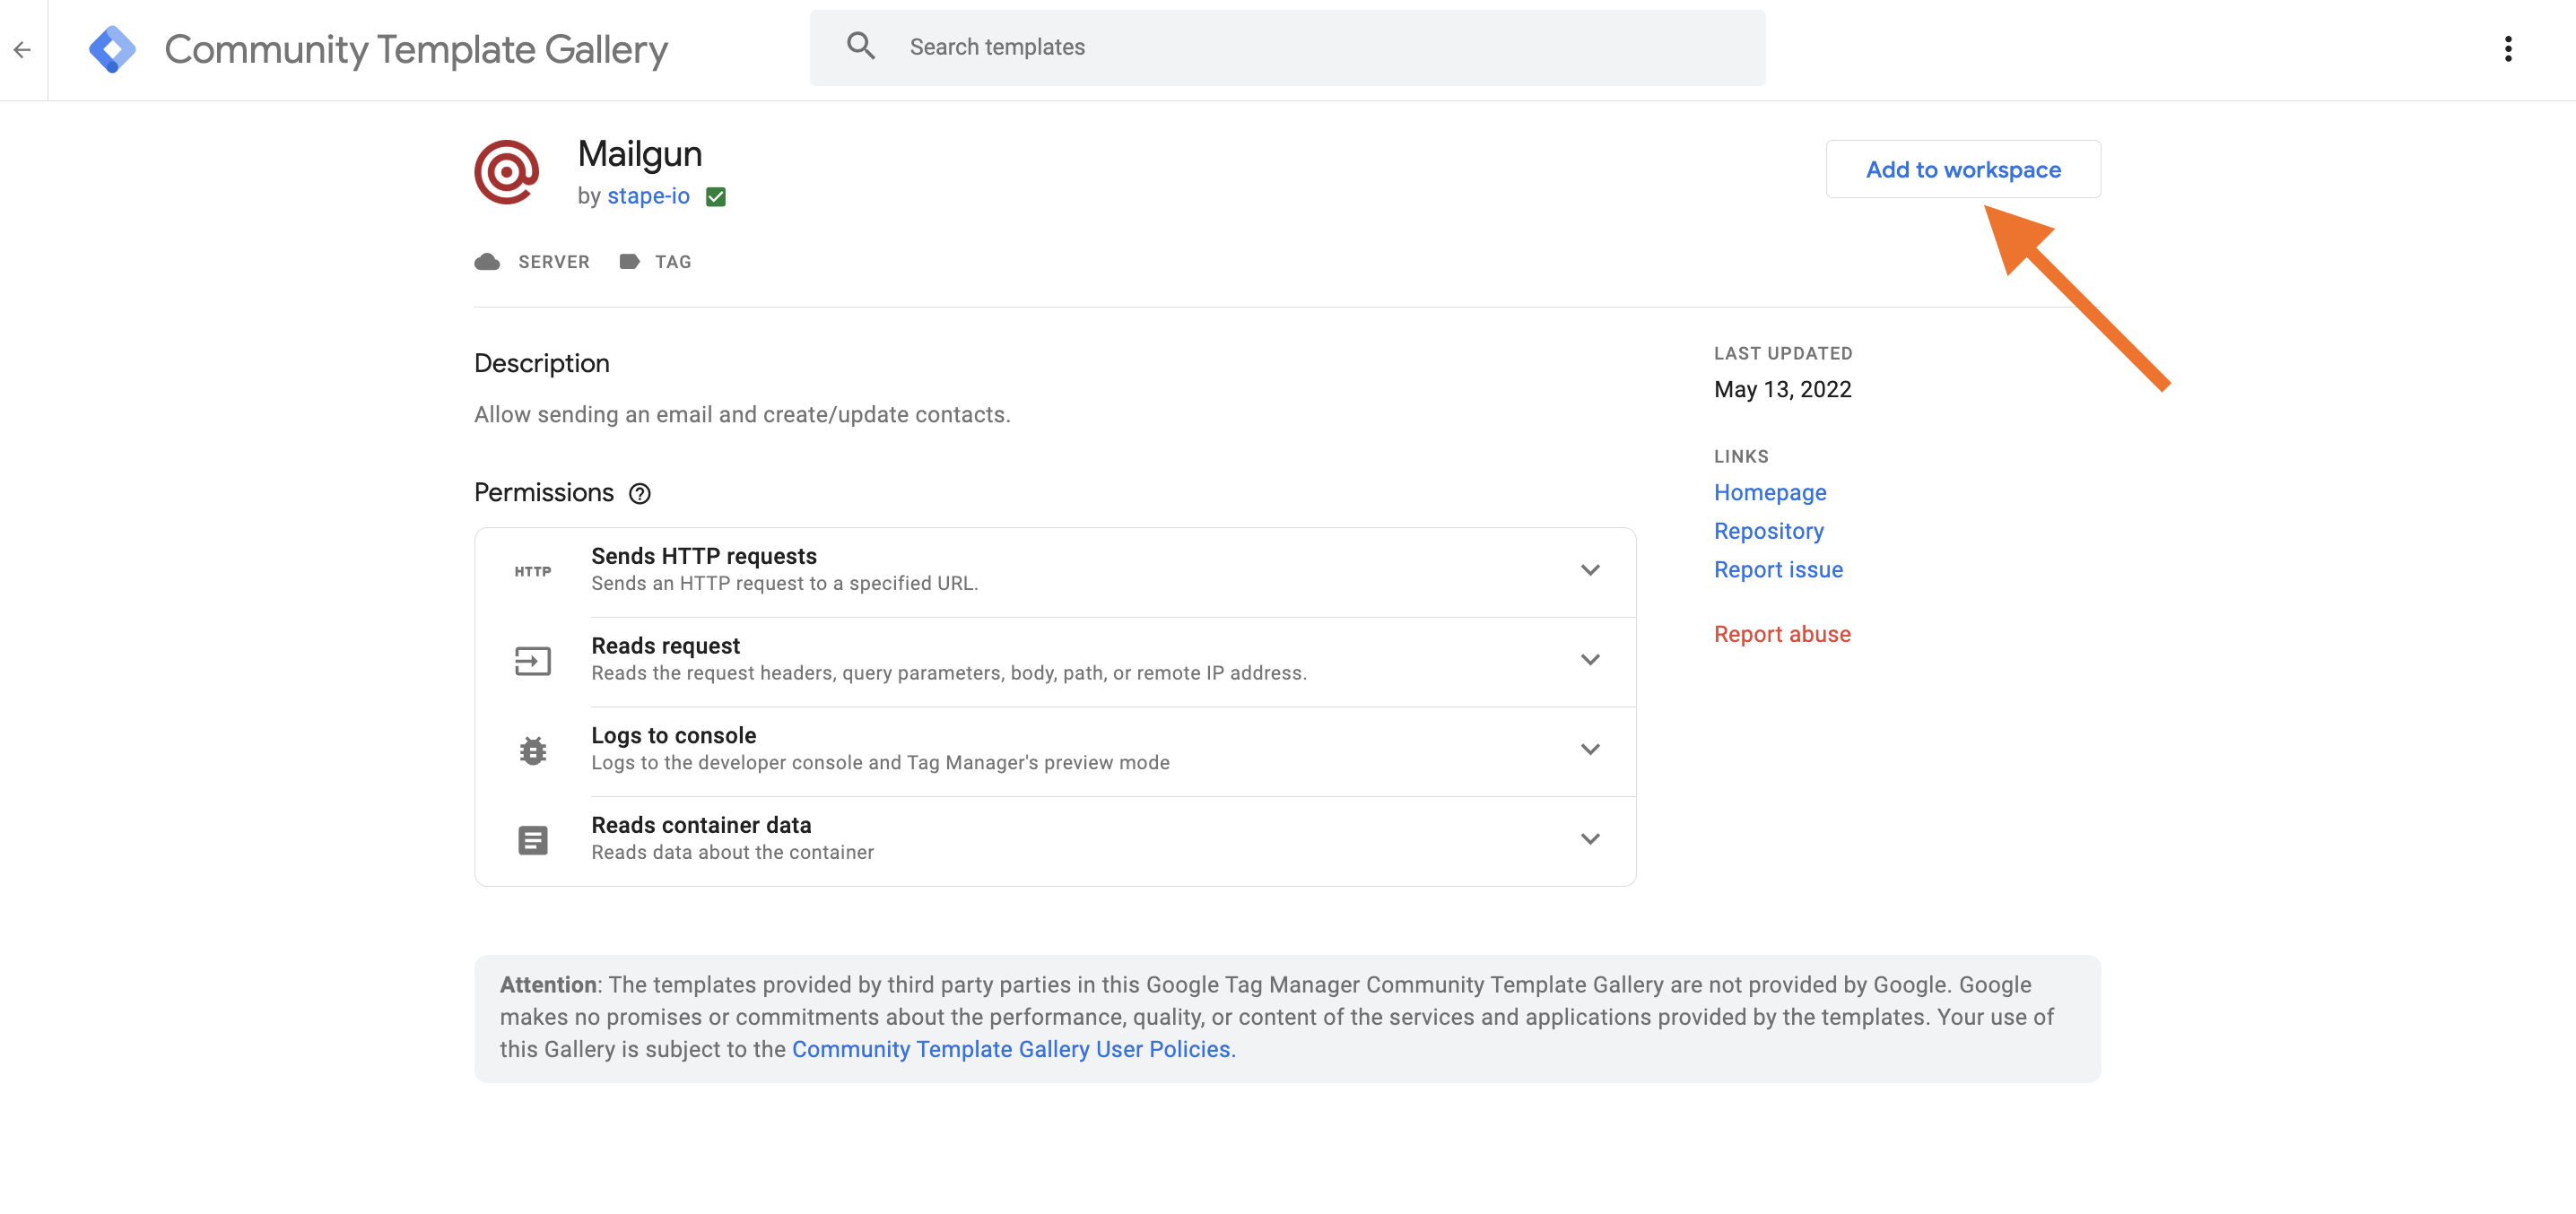This screenshot has height=1214, width=2576.
Task: Click the Permissions heading
Action: [x=543, y=493]
